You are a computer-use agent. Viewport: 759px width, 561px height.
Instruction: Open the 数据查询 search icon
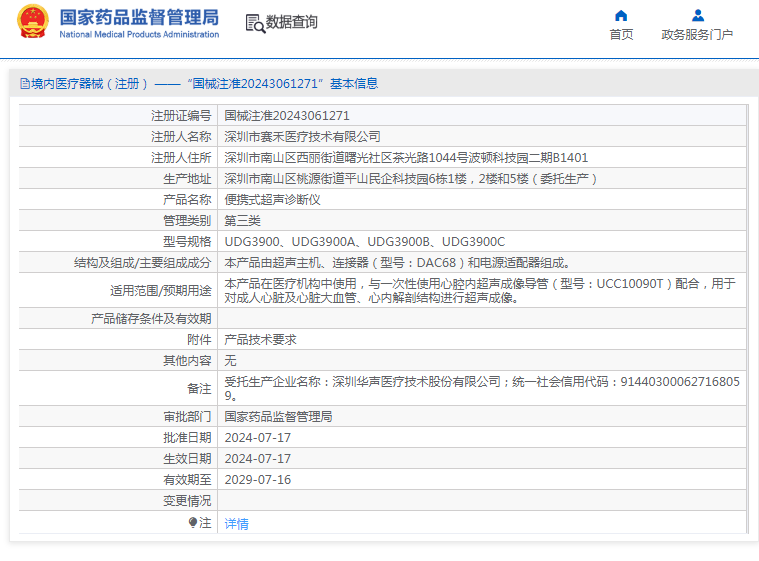point(255,23)
